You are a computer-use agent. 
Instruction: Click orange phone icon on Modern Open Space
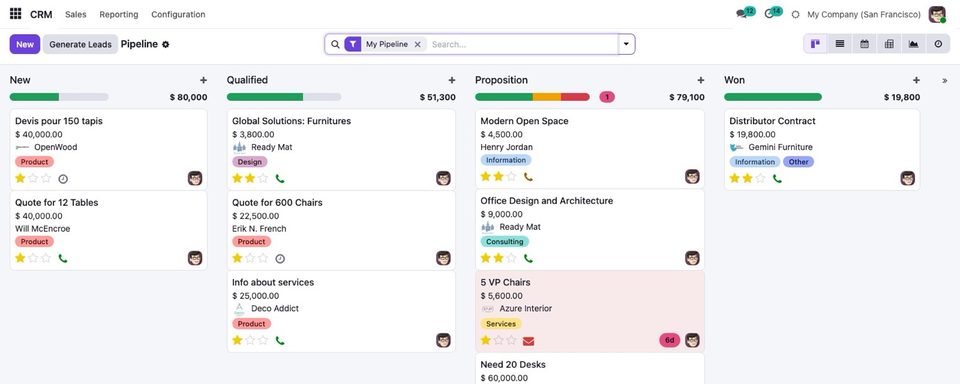coord(528,177)
